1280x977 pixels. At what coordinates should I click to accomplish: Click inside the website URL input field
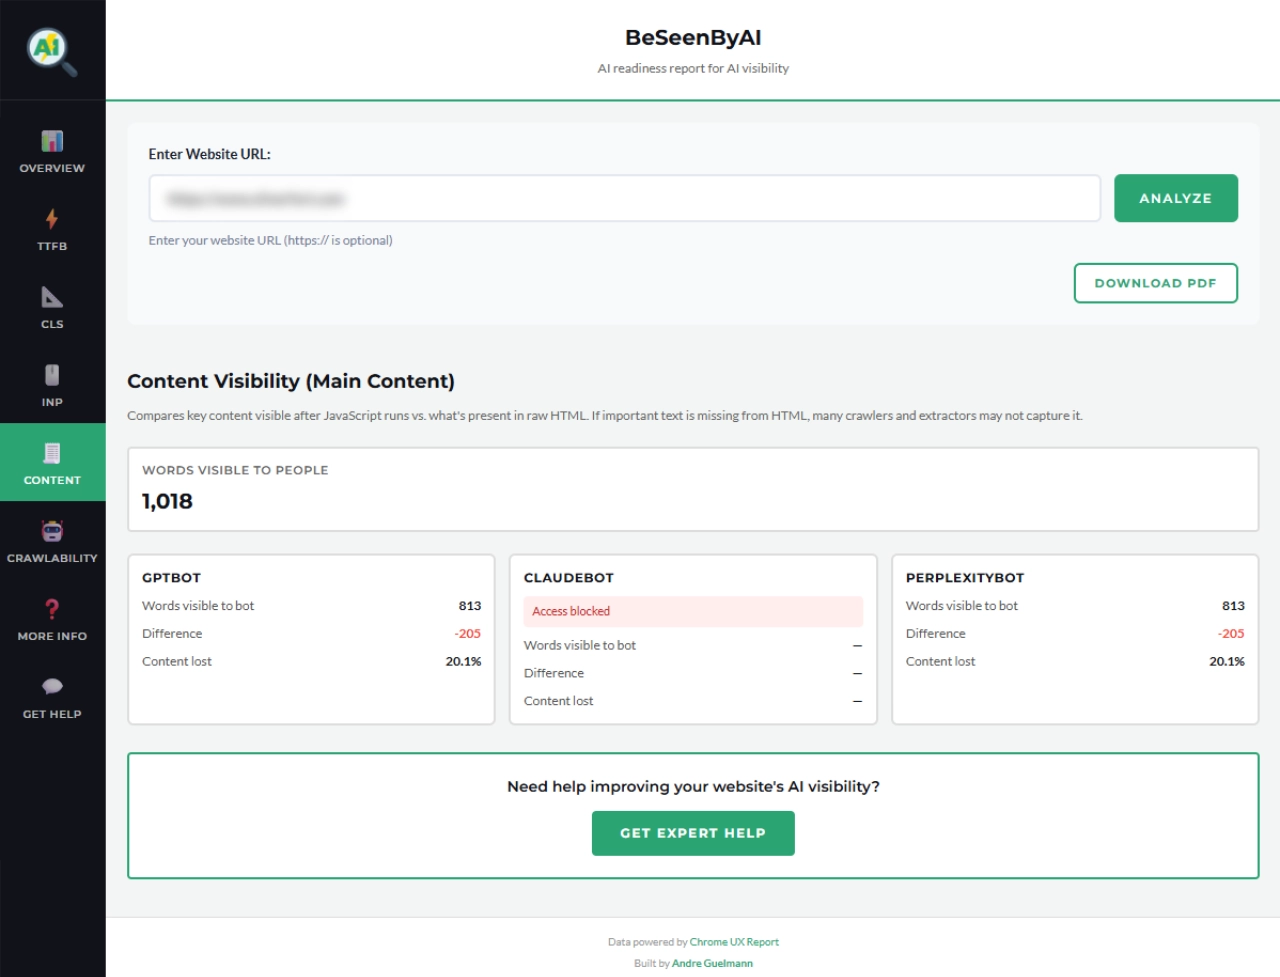(x=624, y=198)
